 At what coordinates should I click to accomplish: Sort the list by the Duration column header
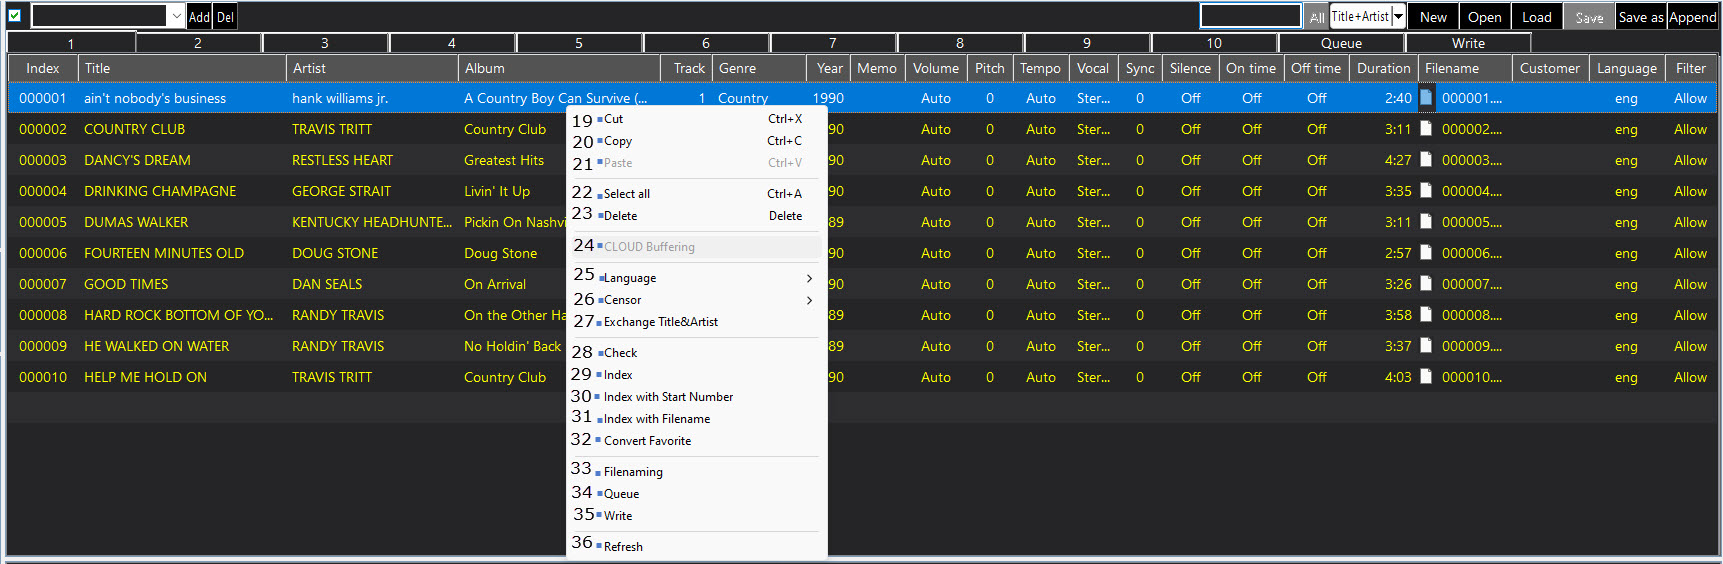[x=1383, y=68]
